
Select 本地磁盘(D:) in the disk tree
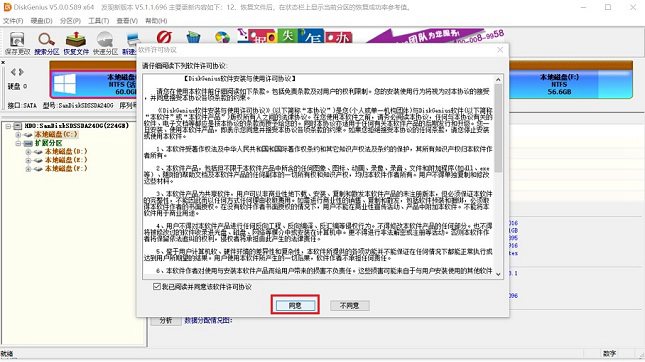[66, 152]
